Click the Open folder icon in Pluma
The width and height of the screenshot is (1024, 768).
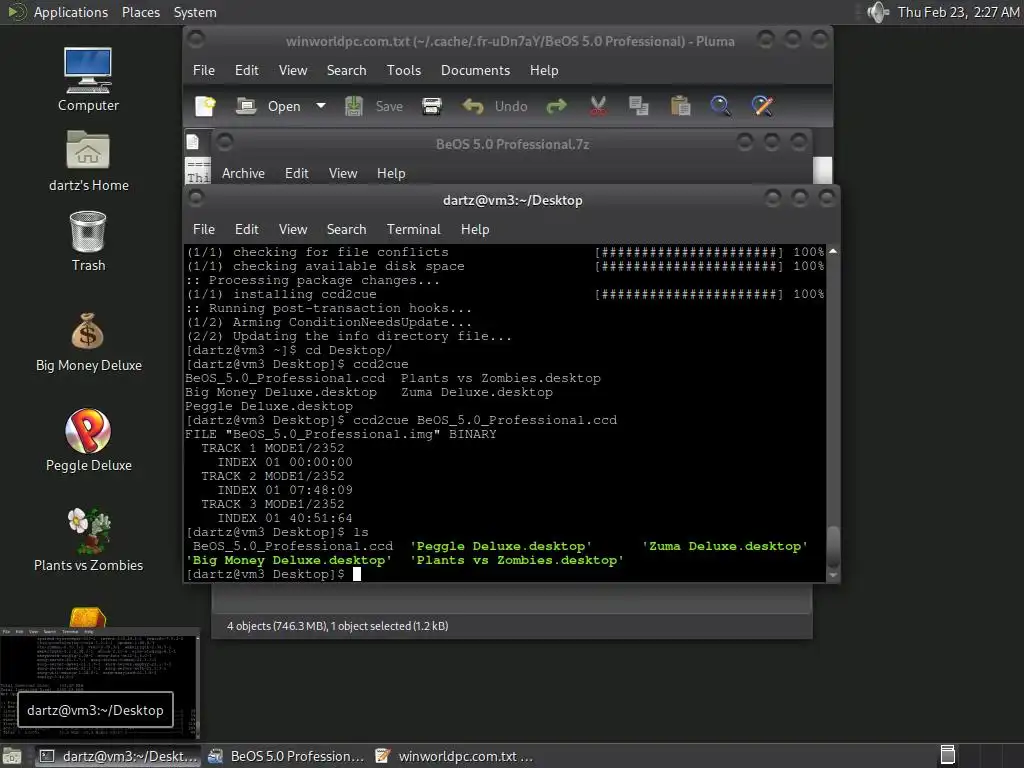[246, 106]
